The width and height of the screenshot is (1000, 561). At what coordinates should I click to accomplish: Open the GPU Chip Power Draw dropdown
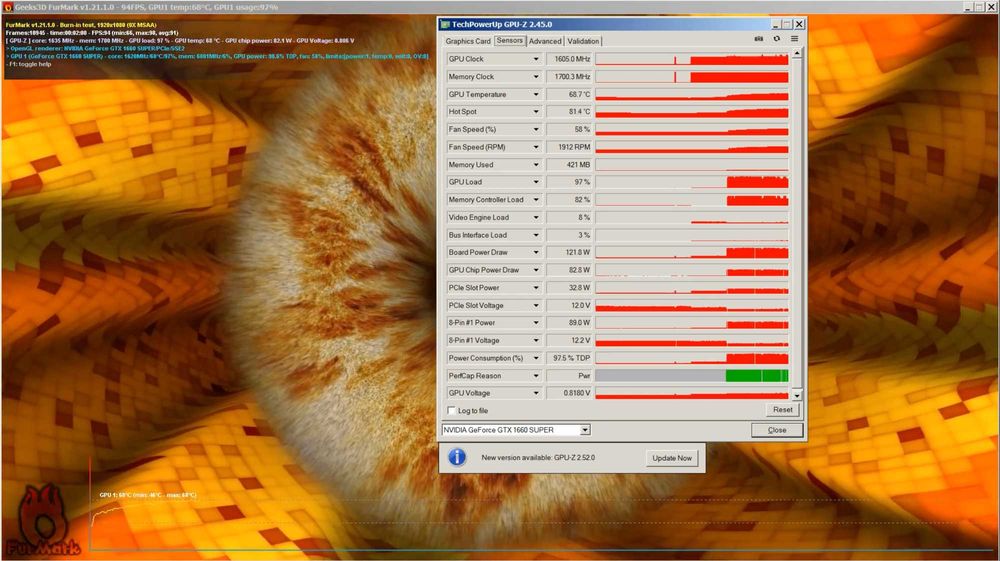point(536,270)
